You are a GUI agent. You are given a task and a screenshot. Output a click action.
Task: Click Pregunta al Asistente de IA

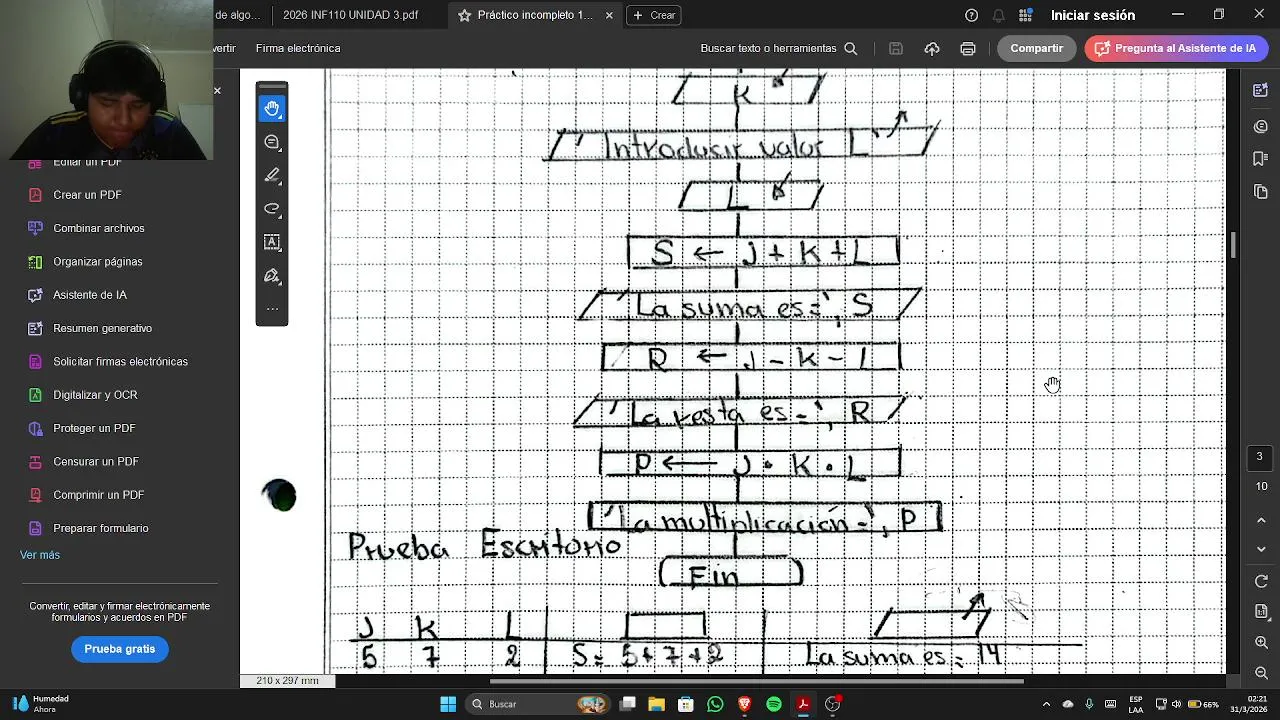pyautogui.click(x=1176, y=48)
